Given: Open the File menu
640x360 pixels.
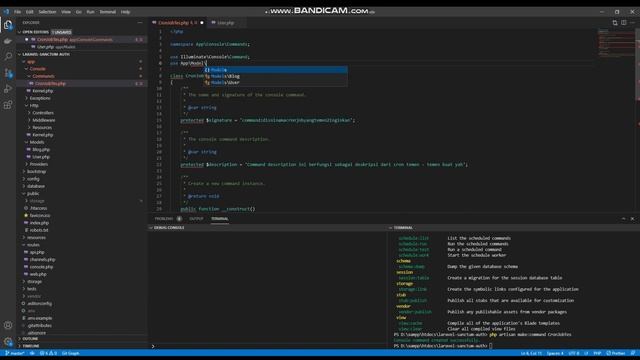Looking at the screenshot, I should 18,12.
